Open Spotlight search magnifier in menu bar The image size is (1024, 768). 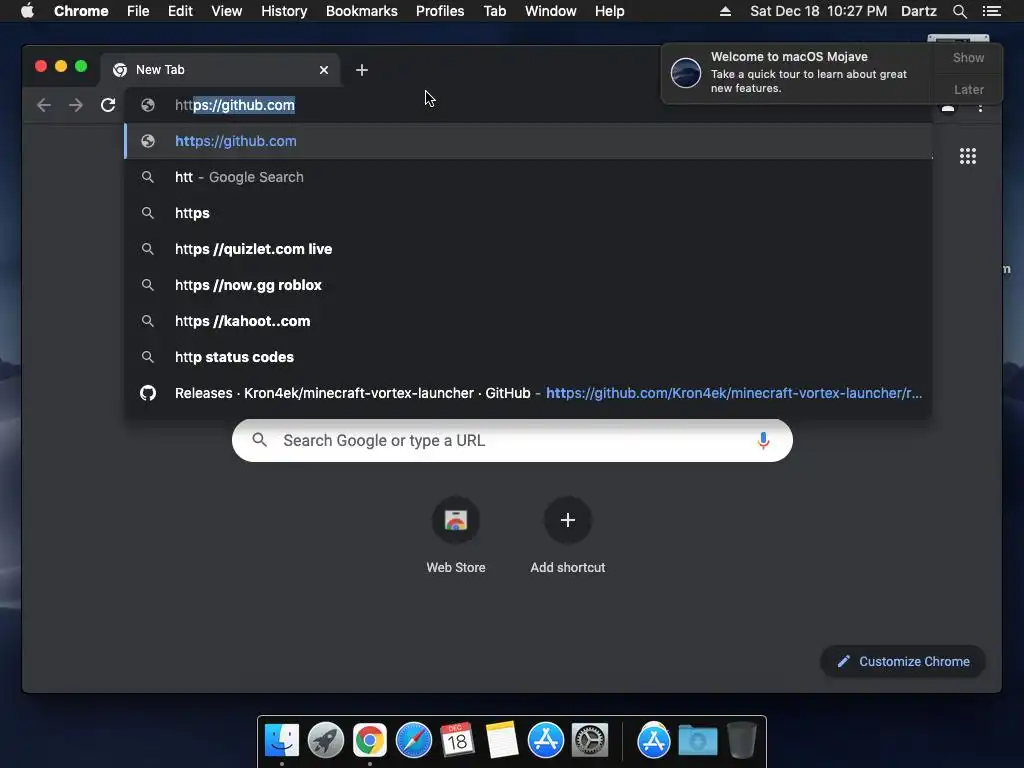[x=959, y=11]
